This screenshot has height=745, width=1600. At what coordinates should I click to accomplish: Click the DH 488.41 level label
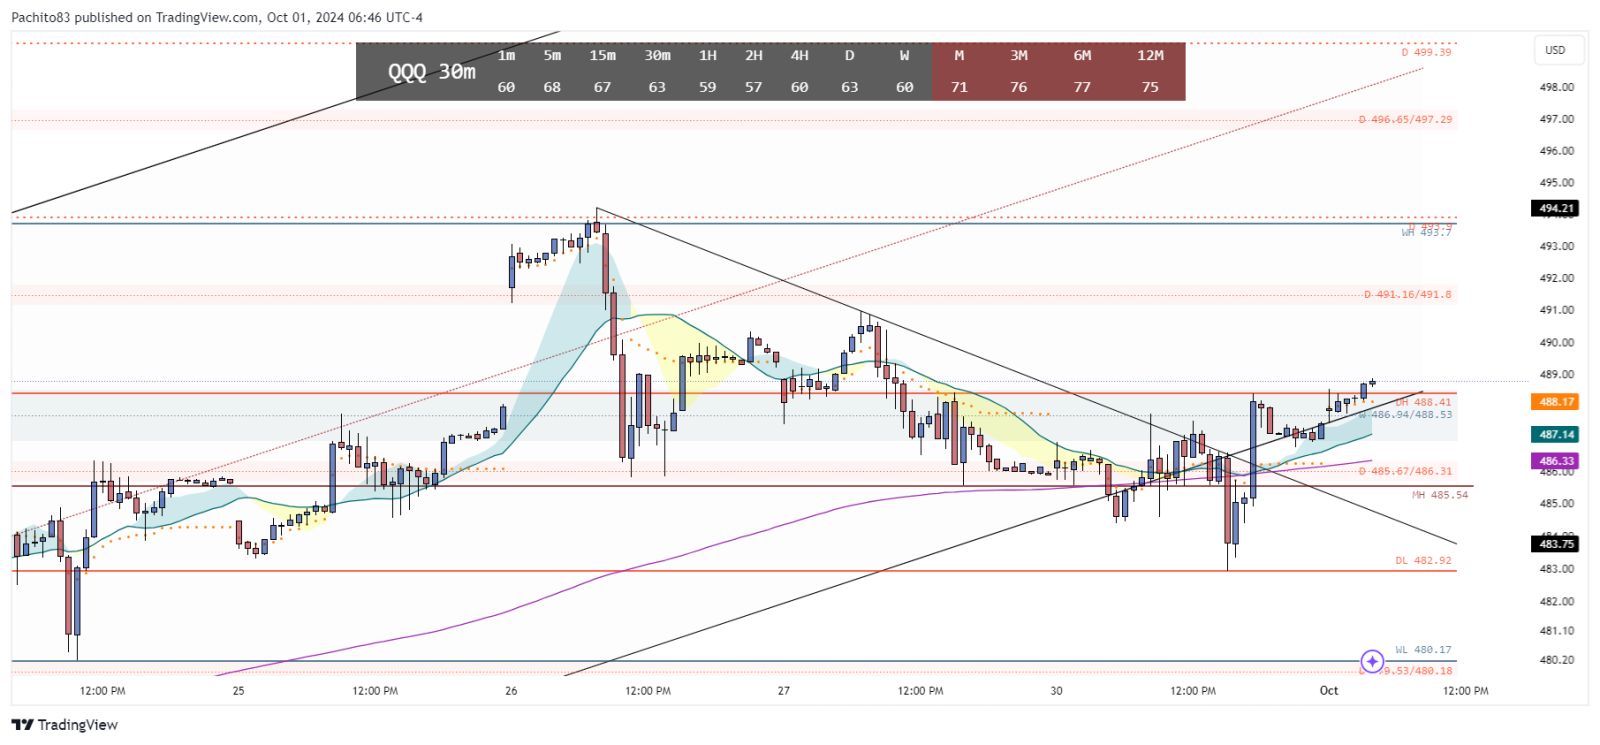tap(1424, 402)
